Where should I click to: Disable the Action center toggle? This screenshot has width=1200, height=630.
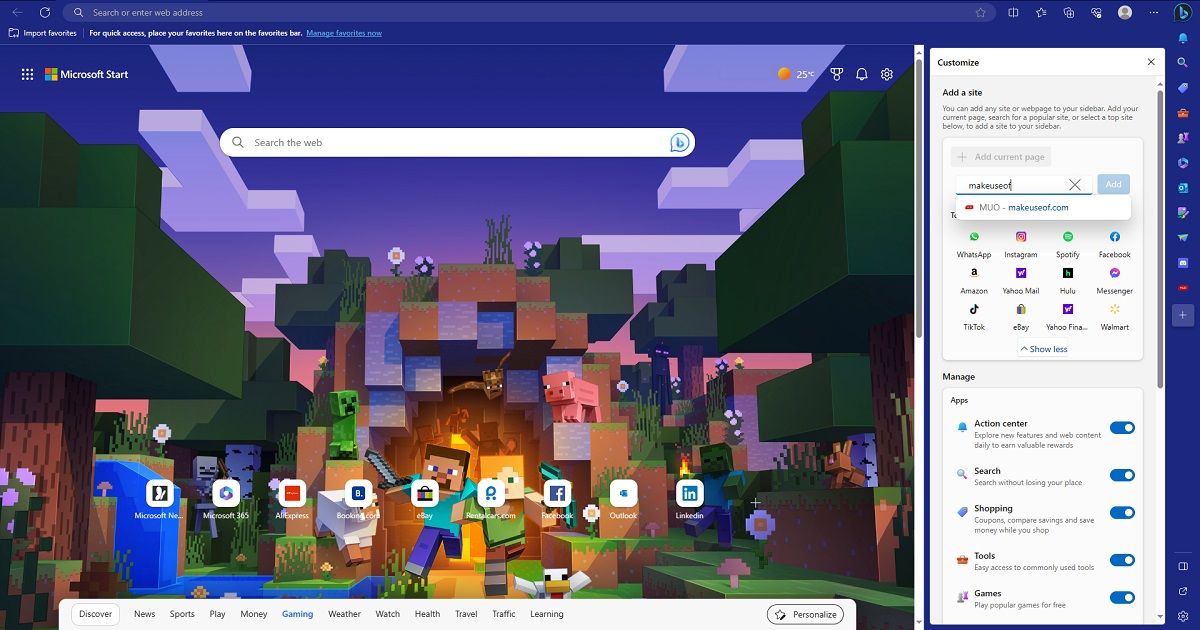(x=1123, y=427)
